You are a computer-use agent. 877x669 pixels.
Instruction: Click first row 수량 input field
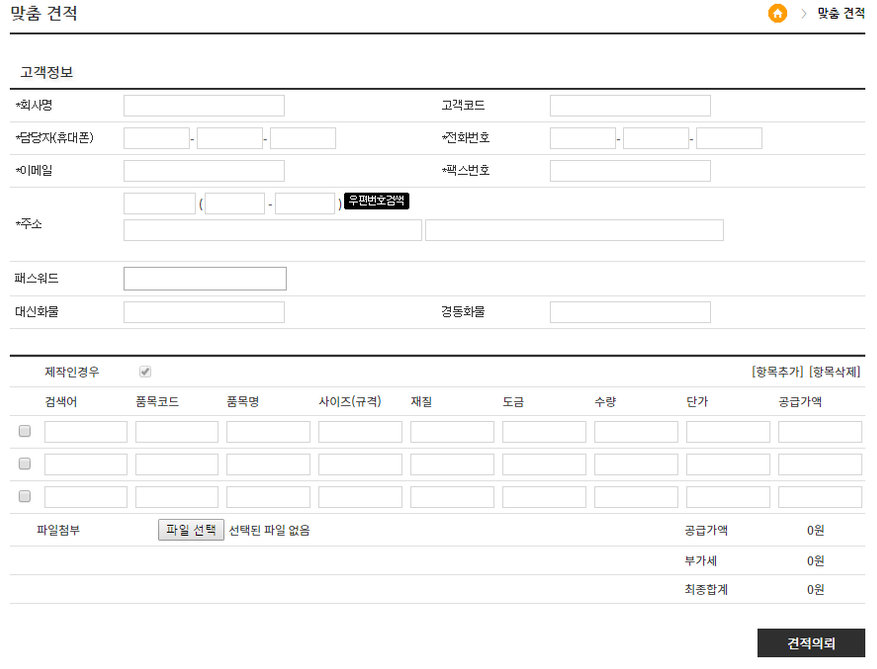point(636,432)
